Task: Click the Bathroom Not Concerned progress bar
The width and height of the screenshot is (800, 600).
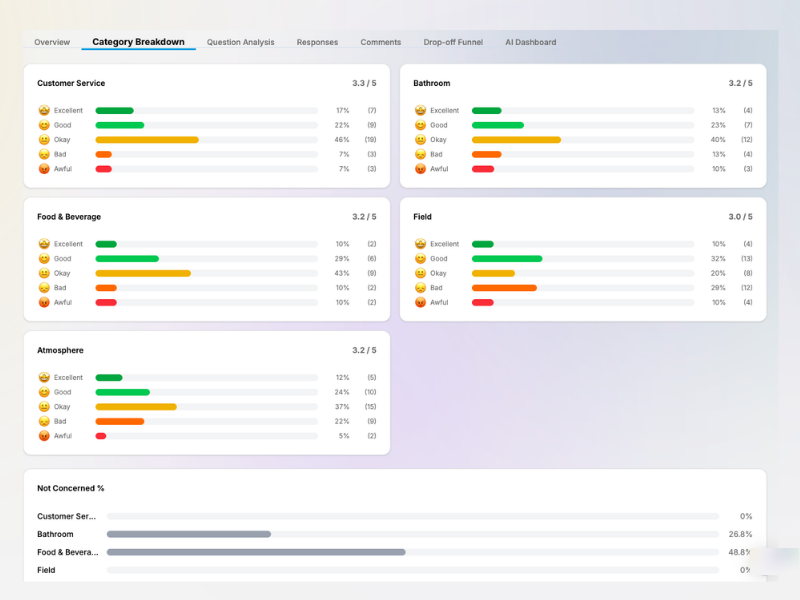Action: coord(412,534)
